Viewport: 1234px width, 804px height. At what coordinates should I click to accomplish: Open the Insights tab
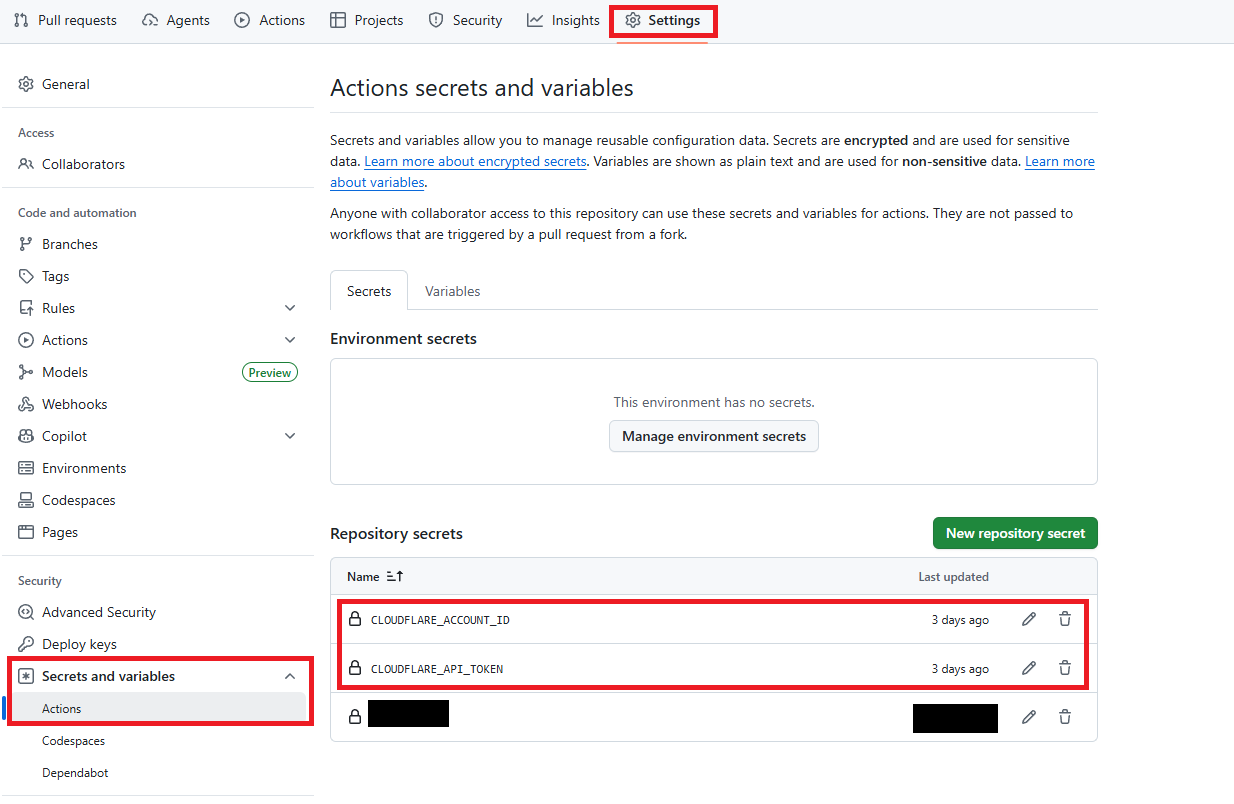pyautogui.click(x=564, y=20)
